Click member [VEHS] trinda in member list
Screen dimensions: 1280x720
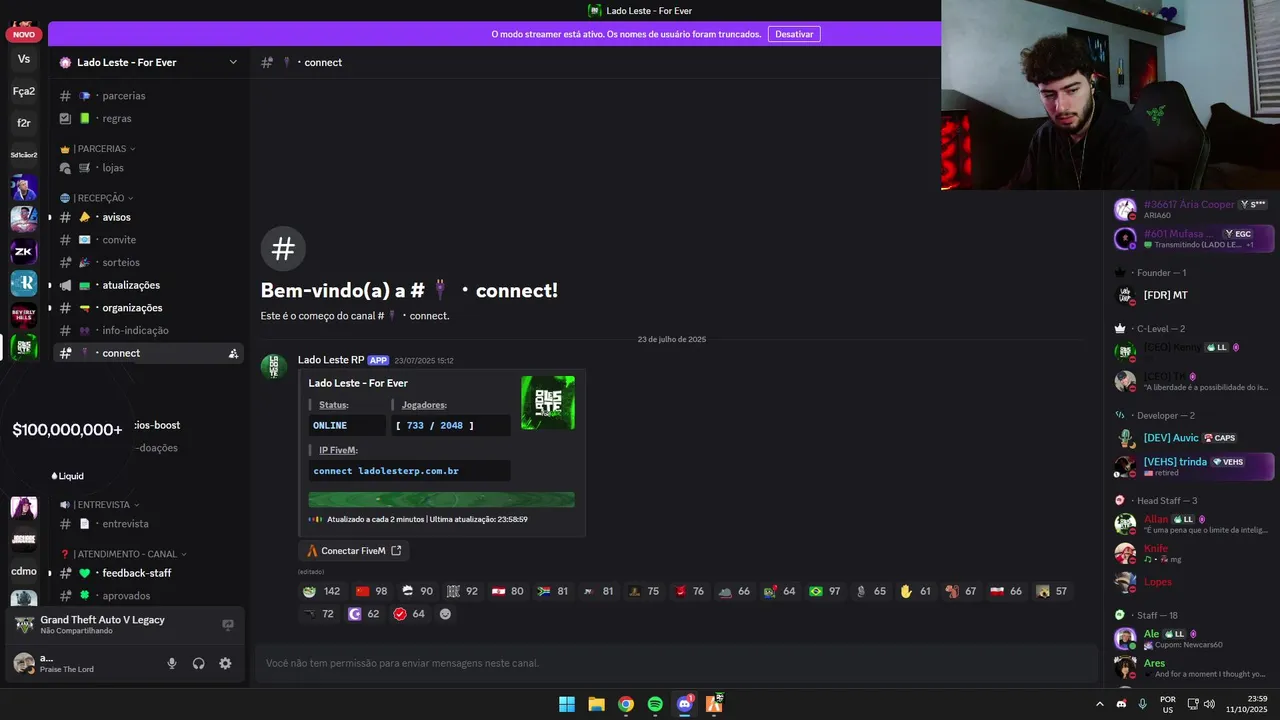pos(1193,466)
